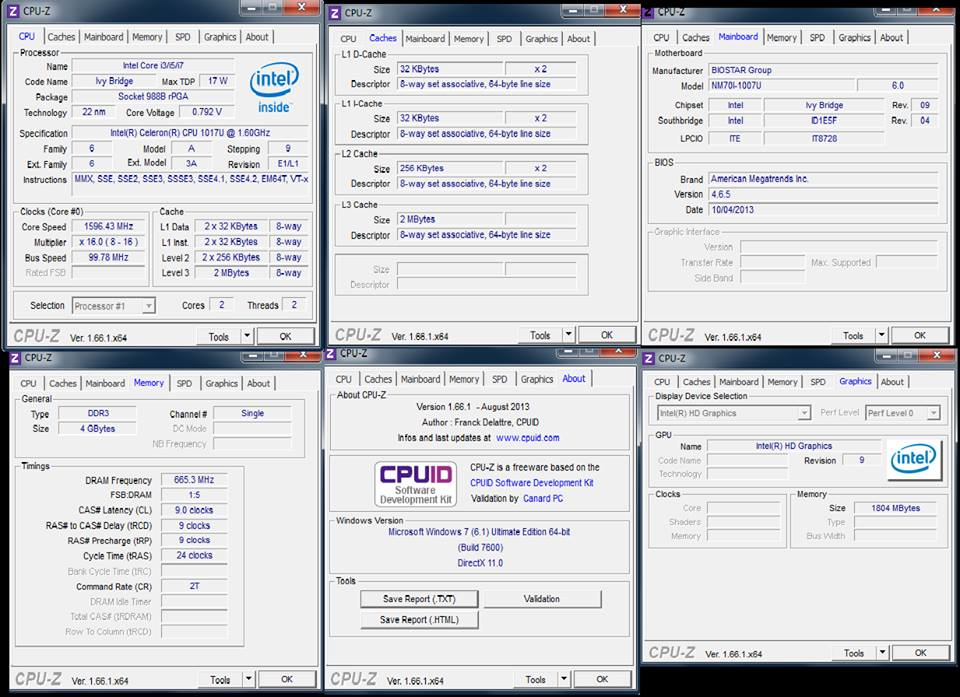Open the Tools dropdown arrow in the Caches window
The width and height of the screenshot is (960, 697).
point(568,334)
